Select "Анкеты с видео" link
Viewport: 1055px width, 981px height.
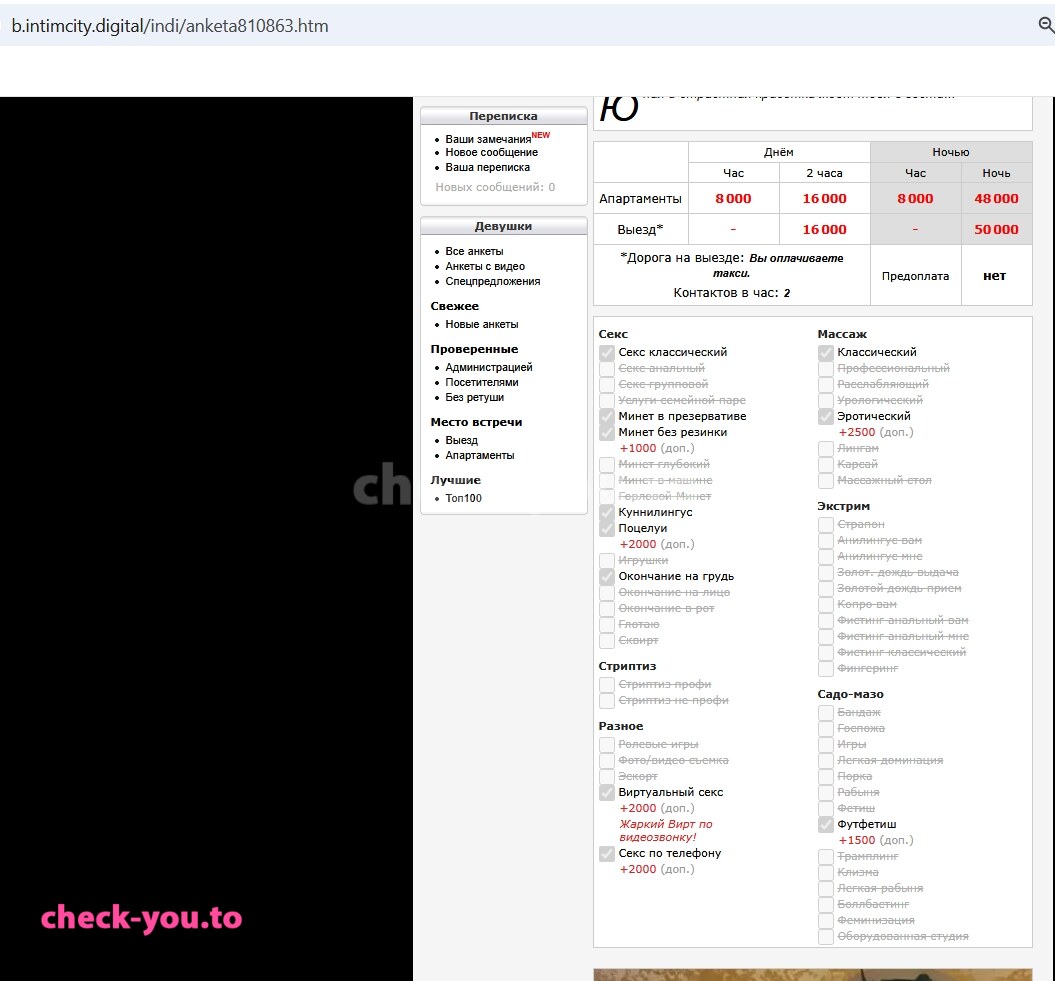(484, 266)
